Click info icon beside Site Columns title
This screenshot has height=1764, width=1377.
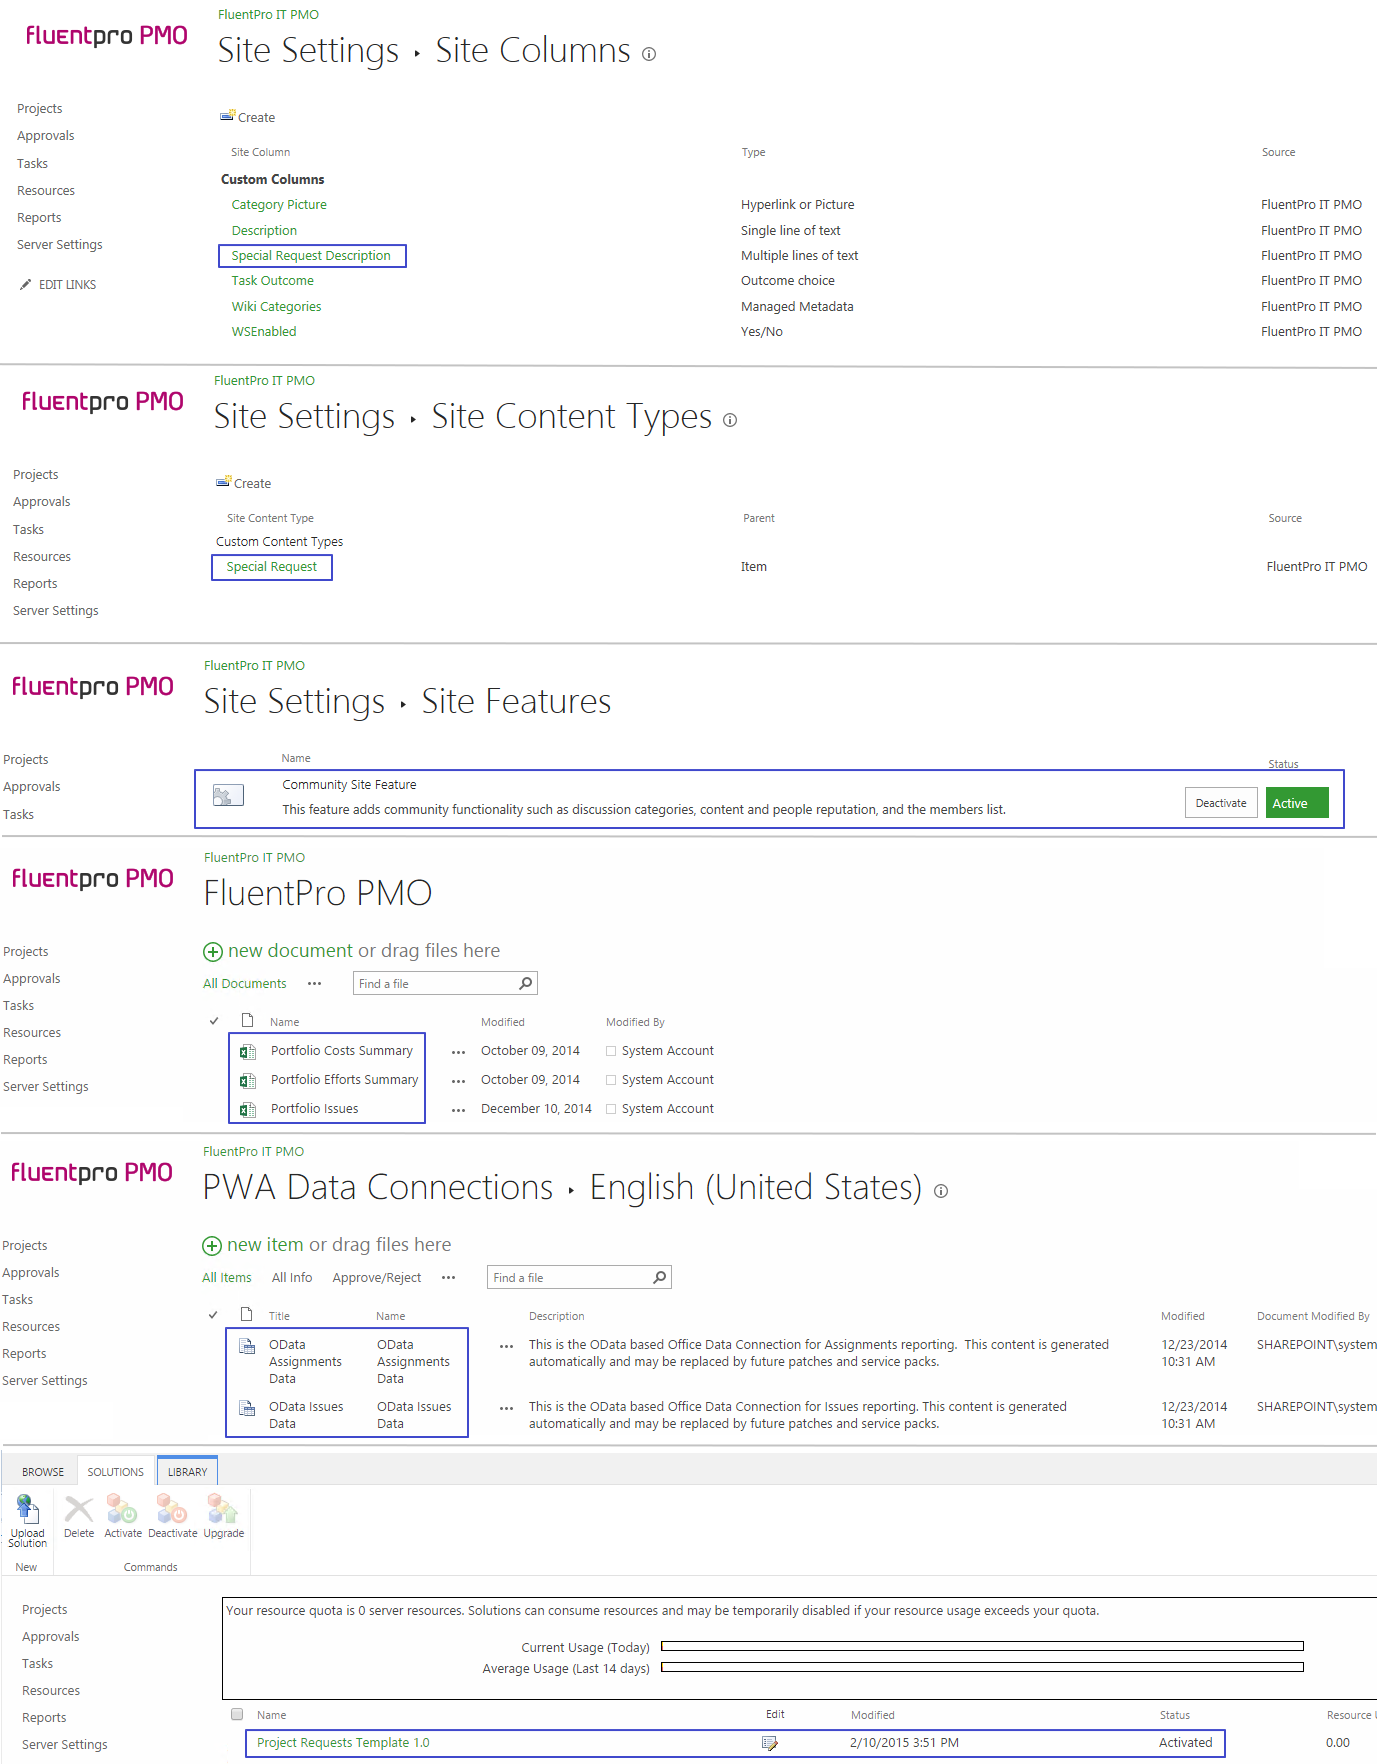[x=649, y=54]
